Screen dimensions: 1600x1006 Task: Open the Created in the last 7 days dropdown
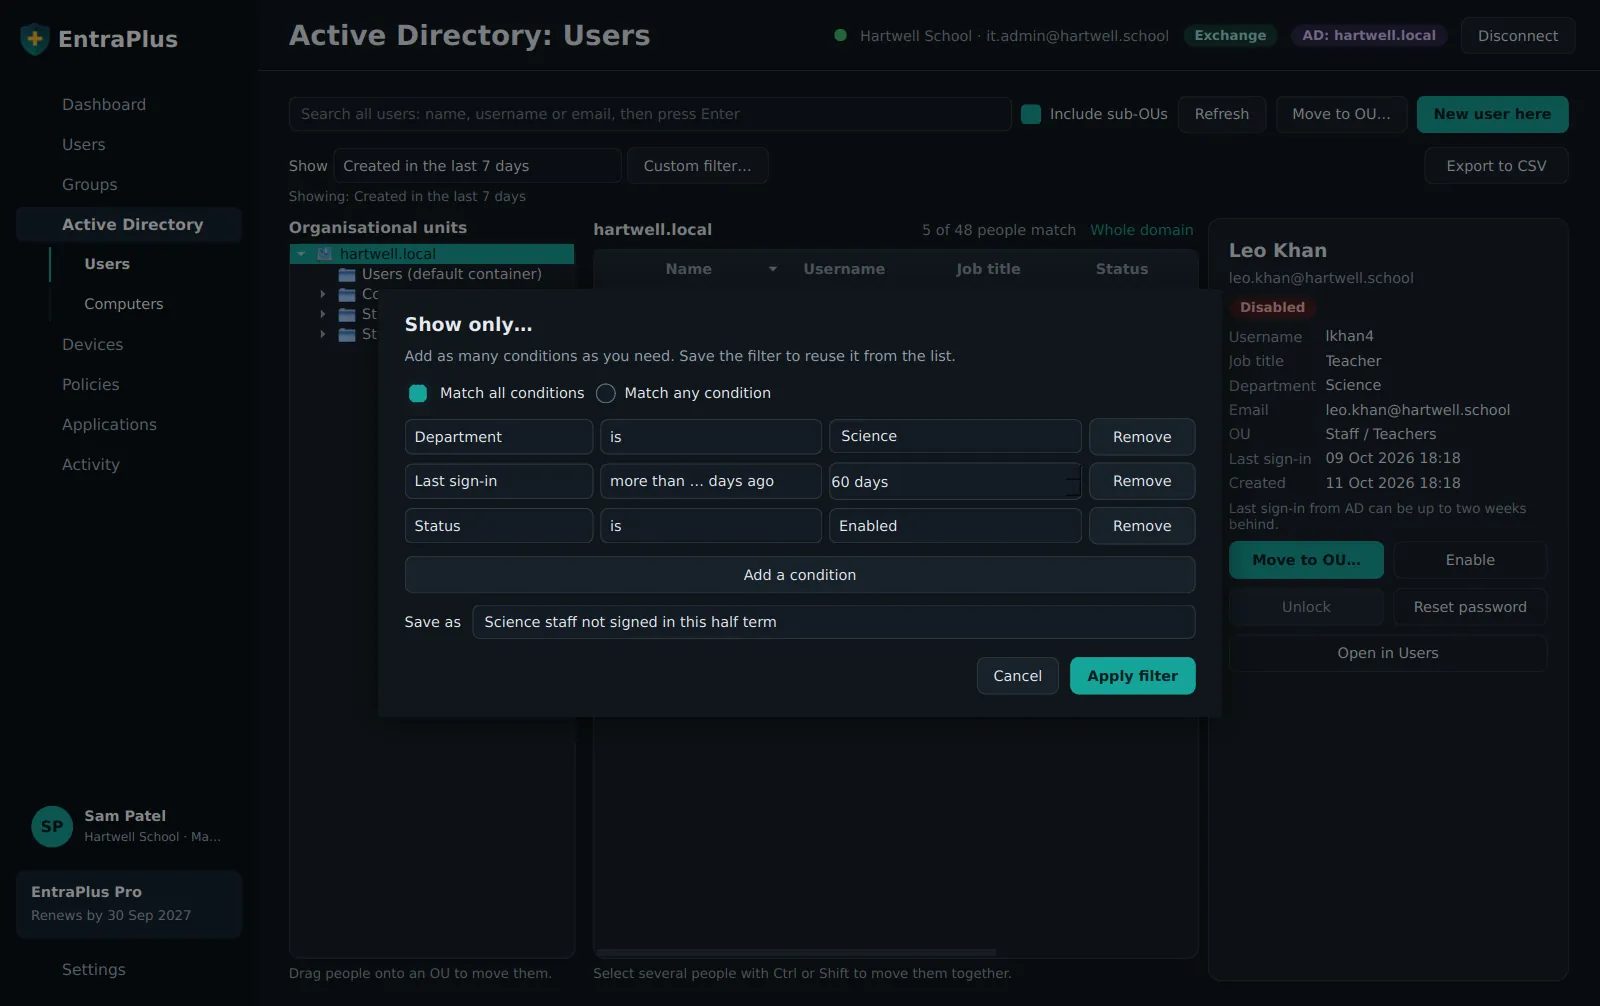tap(477, 166)
